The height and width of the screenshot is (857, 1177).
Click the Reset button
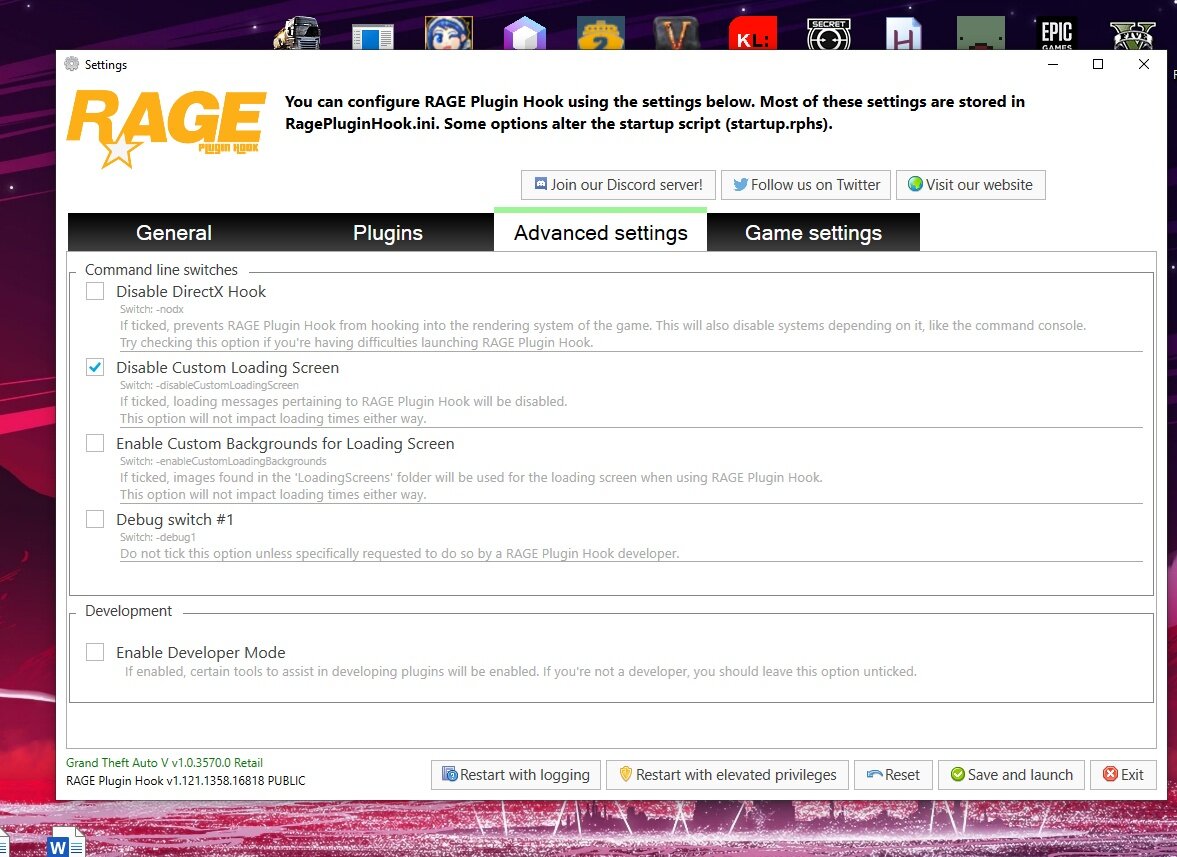click(x=893, y=774)
